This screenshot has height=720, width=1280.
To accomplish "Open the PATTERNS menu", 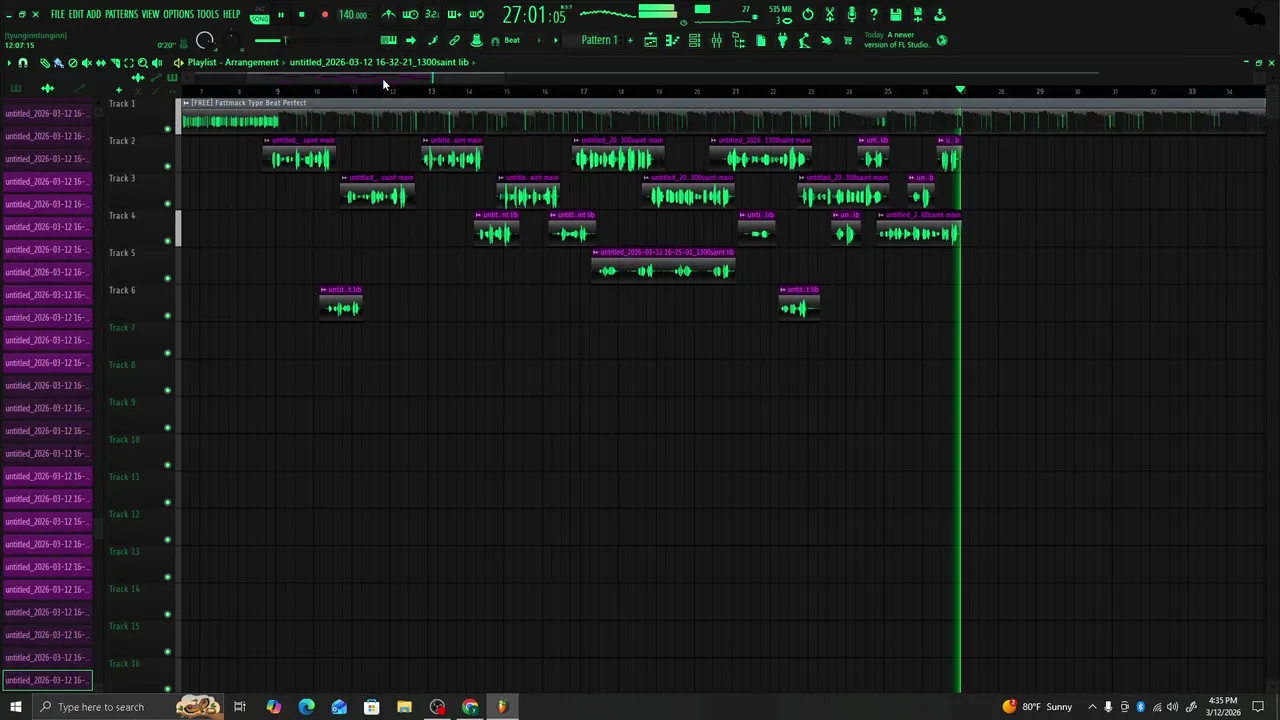I will (x=121, y=15).
